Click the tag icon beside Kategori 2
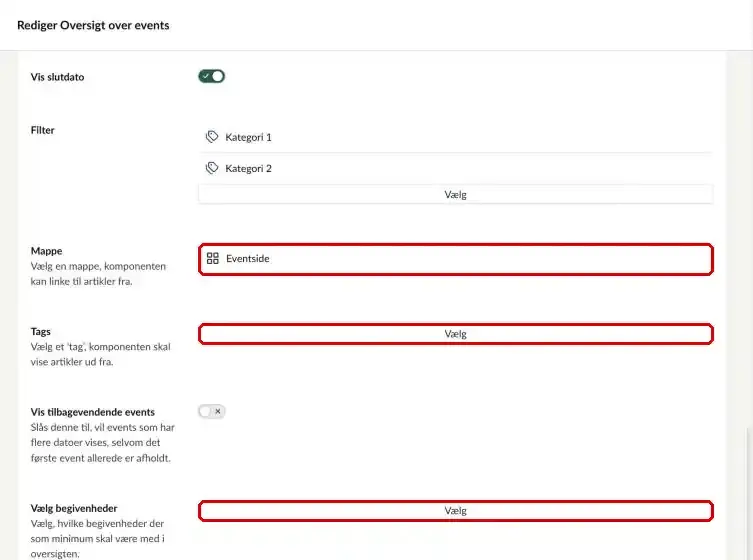 point(212,168)
